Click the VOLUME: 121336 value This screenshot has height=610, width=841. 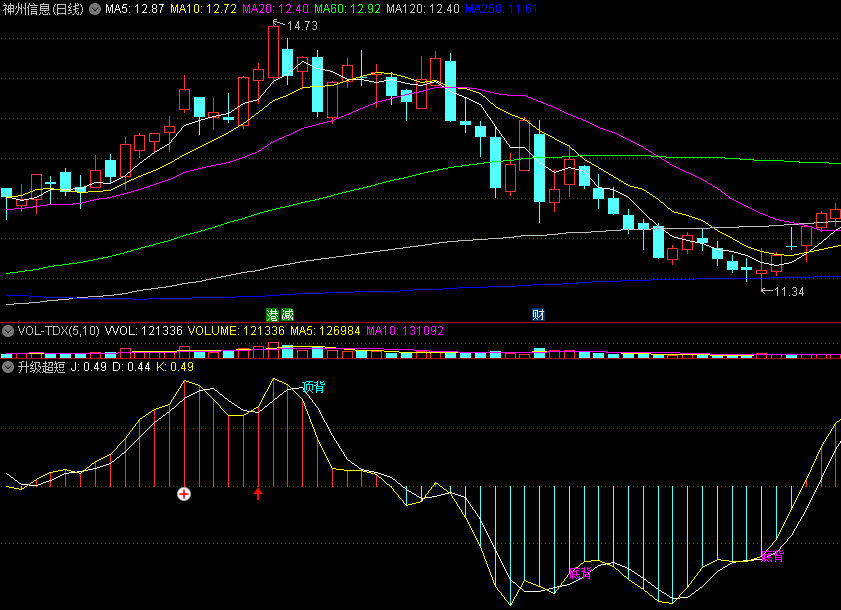236,331
